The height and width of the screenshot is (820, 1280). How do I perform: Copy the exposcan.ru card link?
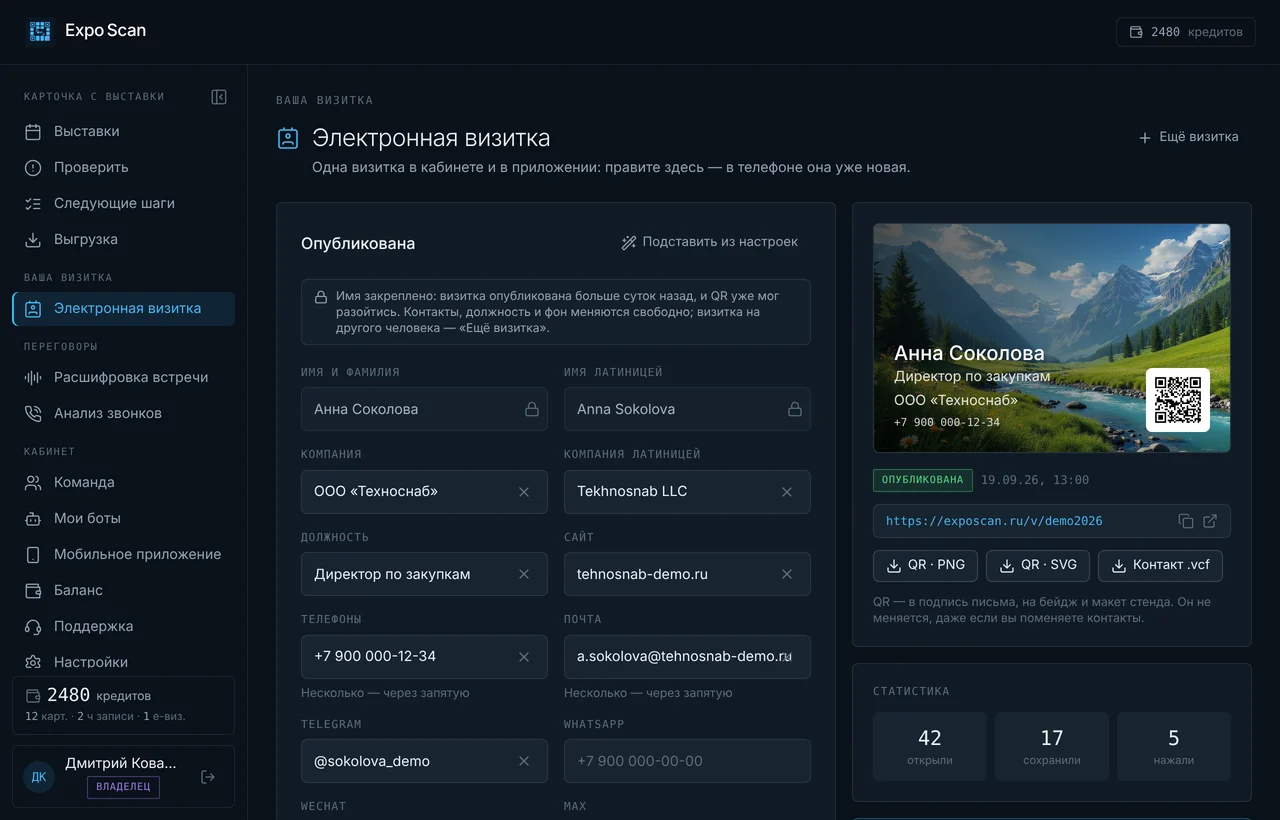pyautogui.click(x=1186, y=521)
